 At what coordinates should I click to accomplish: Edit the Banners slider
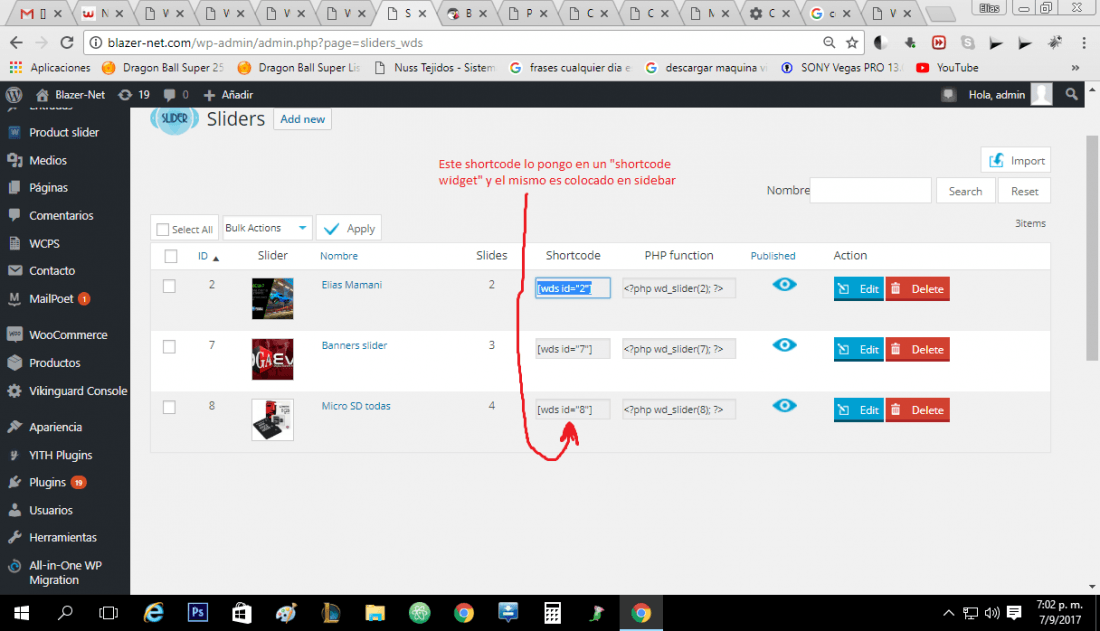859,350
